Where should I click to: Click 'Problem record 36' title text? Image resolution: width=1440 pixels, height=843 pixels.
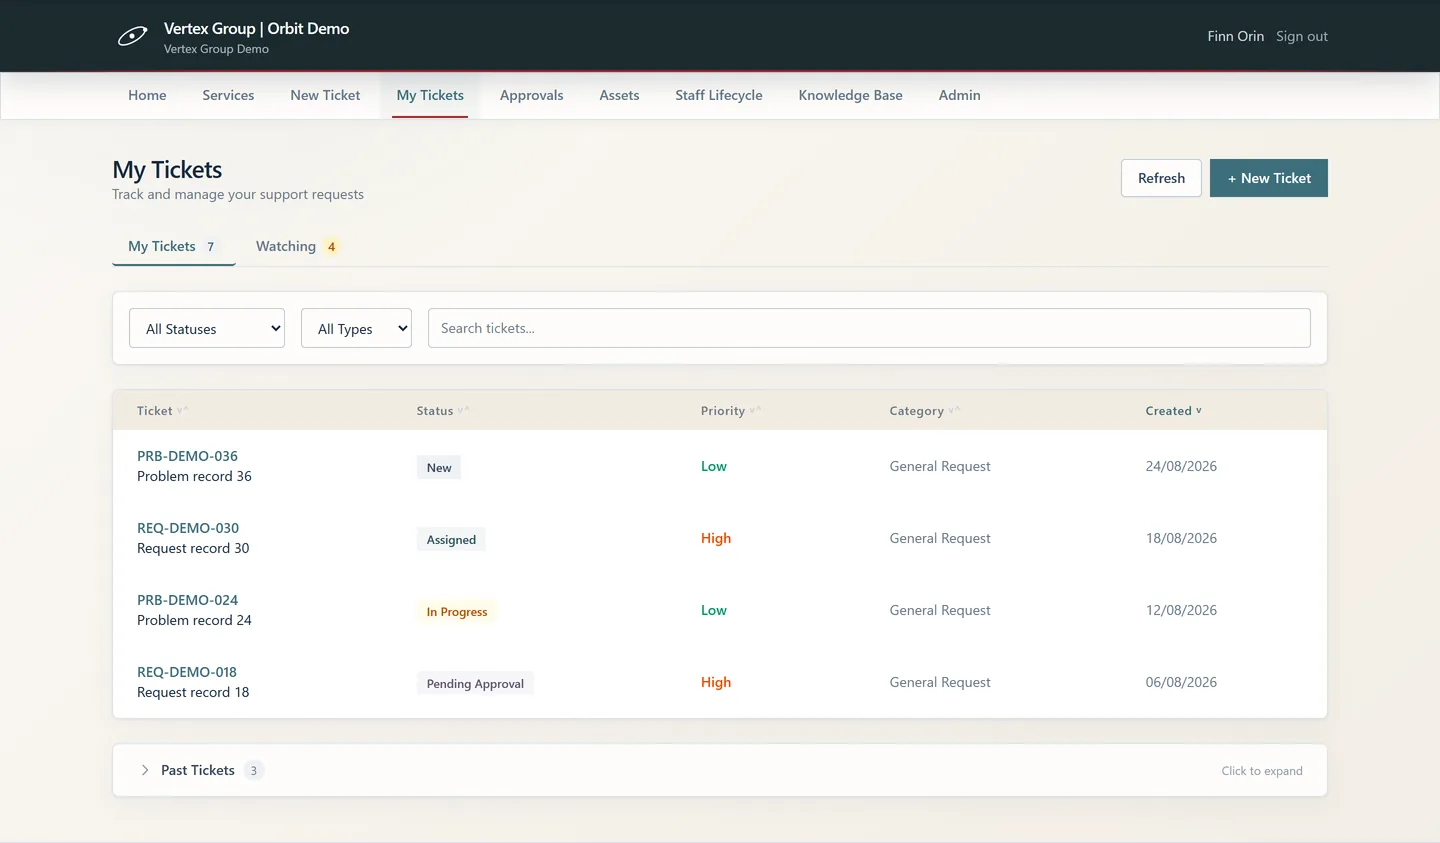(x=194, y=476)
